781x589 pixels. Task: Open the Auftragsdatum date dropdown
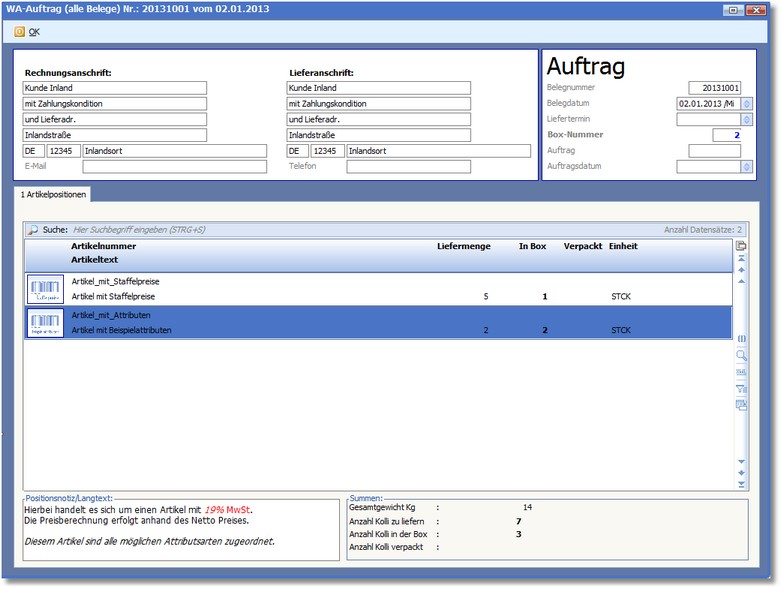[x=747, y=167]
